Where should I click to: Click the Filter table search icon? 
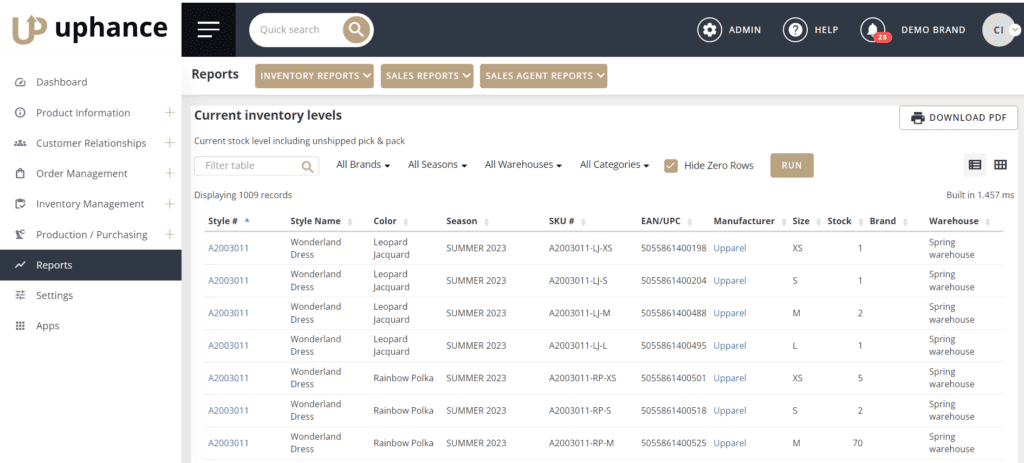[x=308, y=167]
